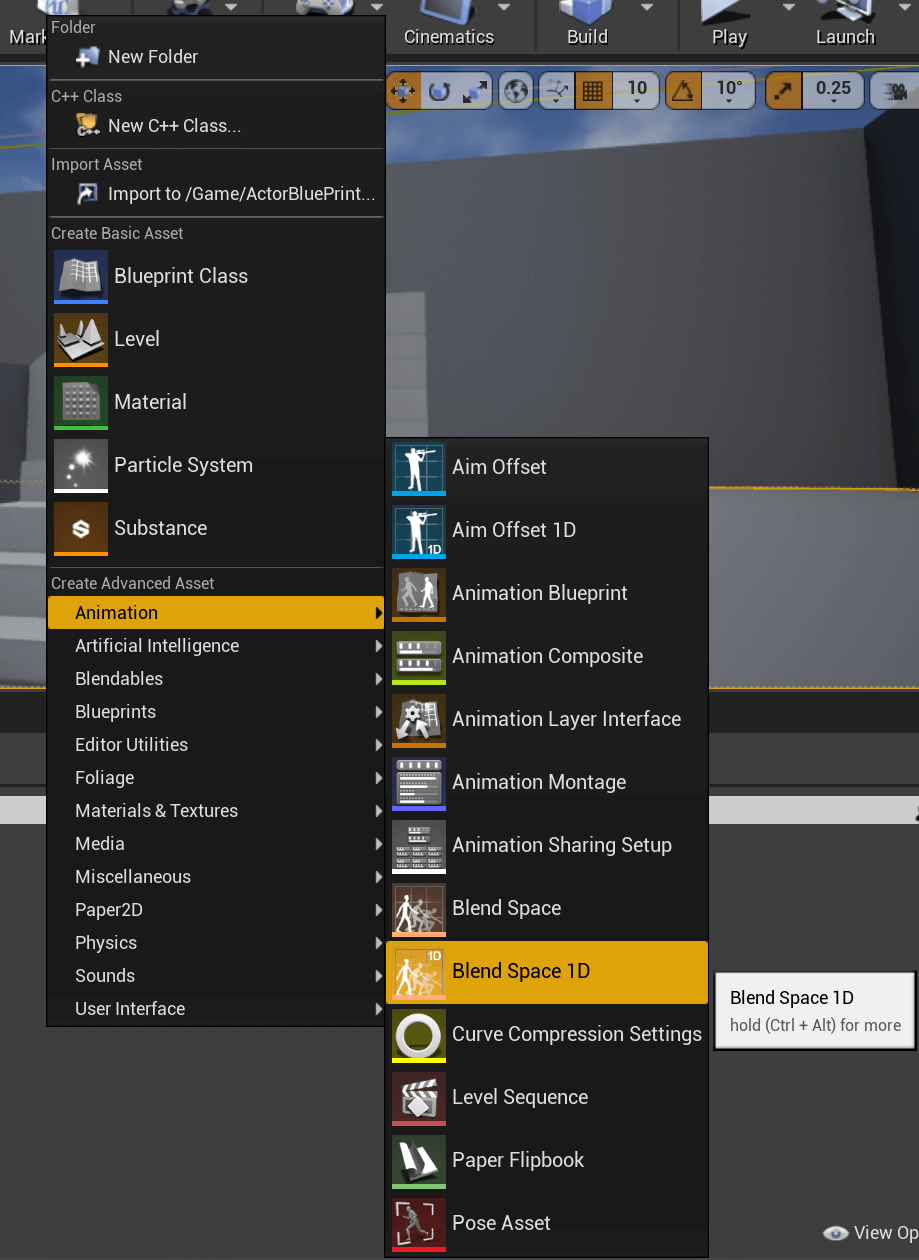Open scale snap 0.25 dropdown
Viewport: 919px width, 1260px height.
[x=833, y=91]
